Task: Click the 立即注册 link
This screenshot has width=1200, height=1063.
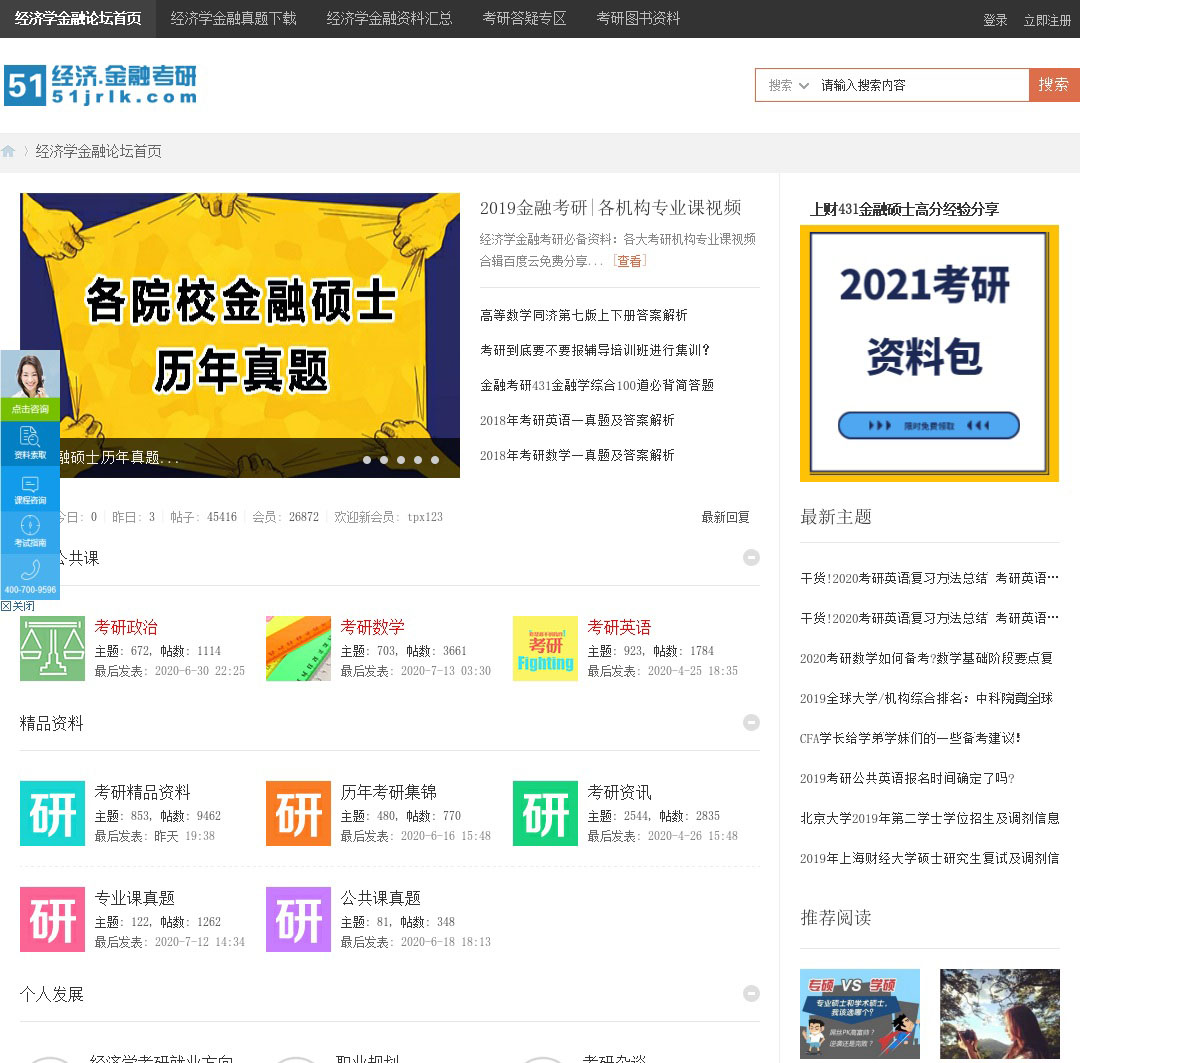Action: click(x=1047, y=20)
